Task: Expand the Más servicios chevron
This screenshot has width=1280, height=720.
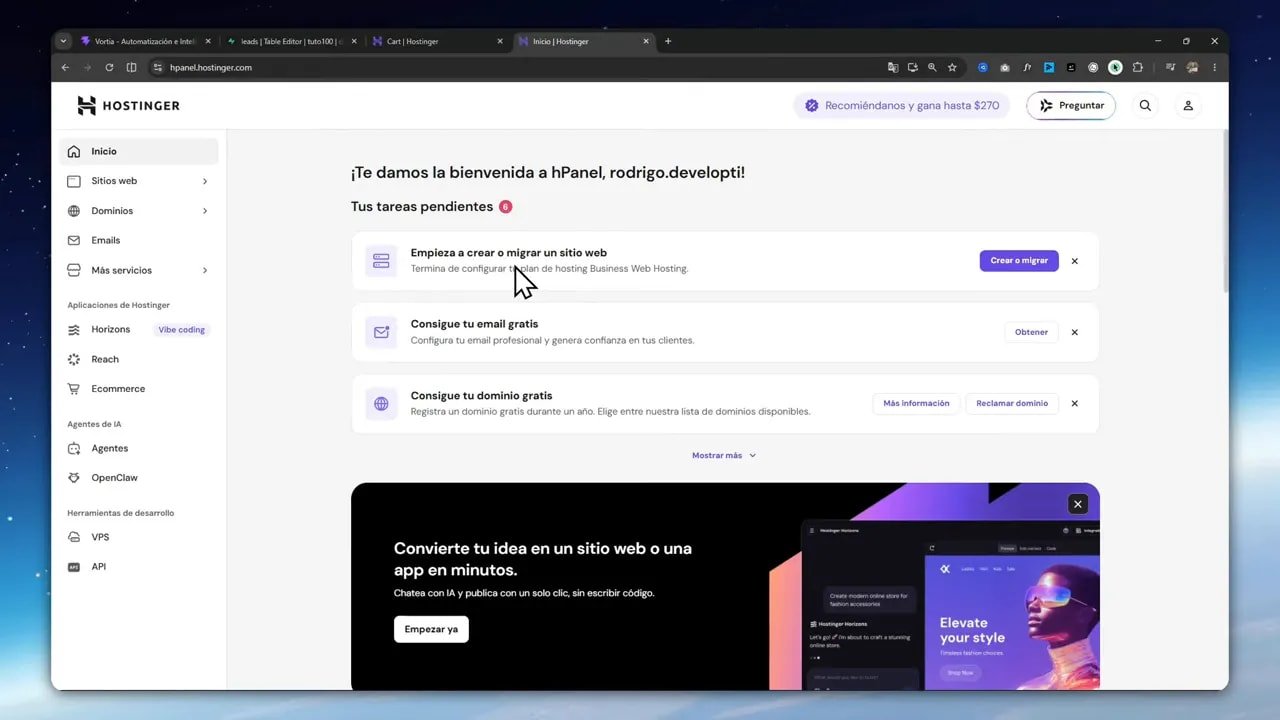Action: pyautogui.click(x=205, y=270)
